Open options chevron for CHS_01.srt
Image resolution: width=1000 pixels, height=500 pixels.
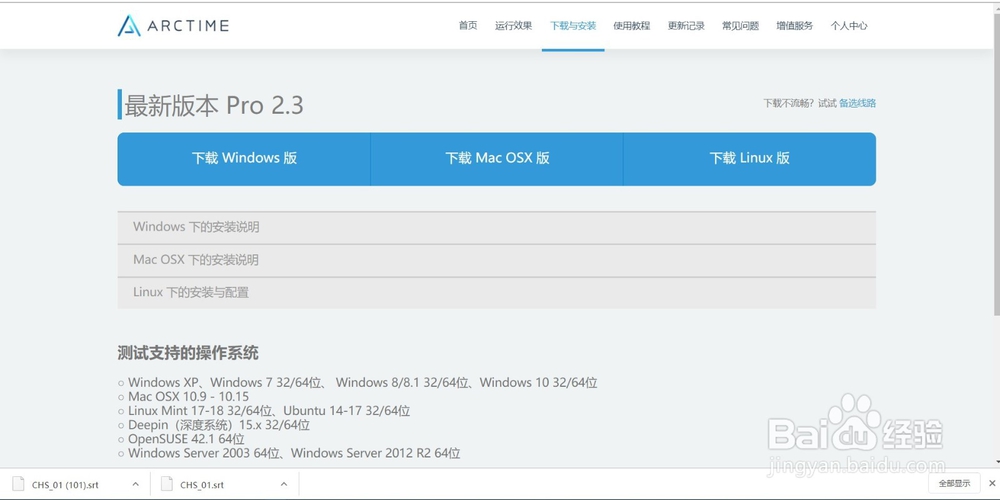coord(284,484)
